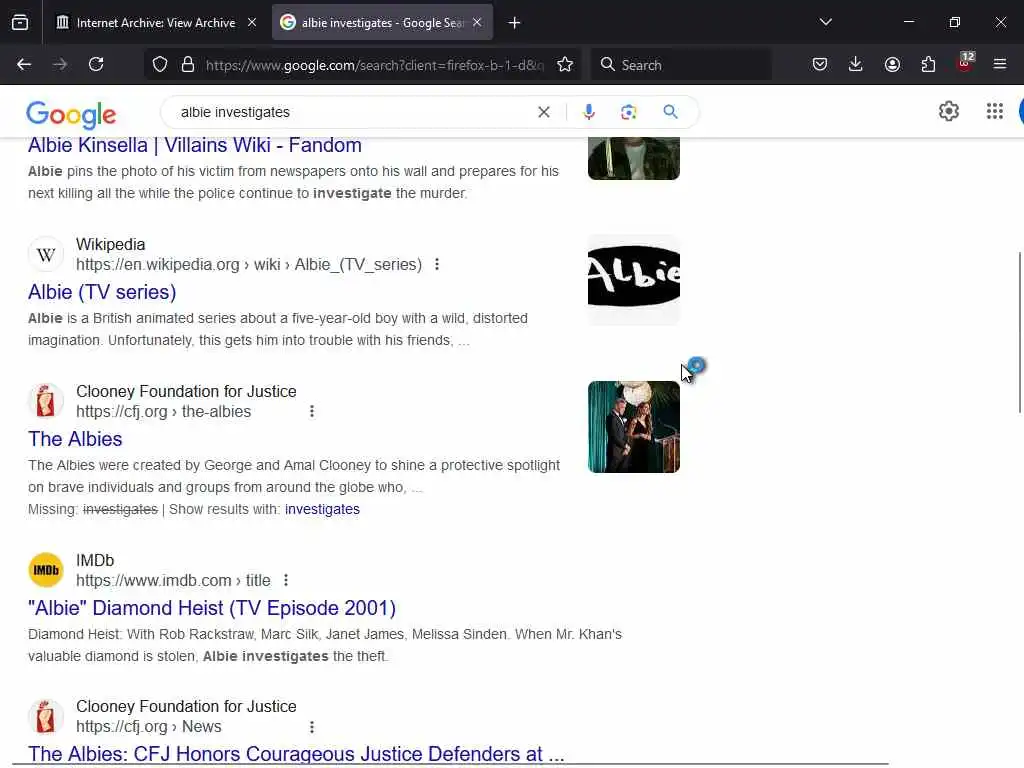Click https://cfj.org › the-albies breadcrumb
1024x768 pixels.
click(163, 411)
